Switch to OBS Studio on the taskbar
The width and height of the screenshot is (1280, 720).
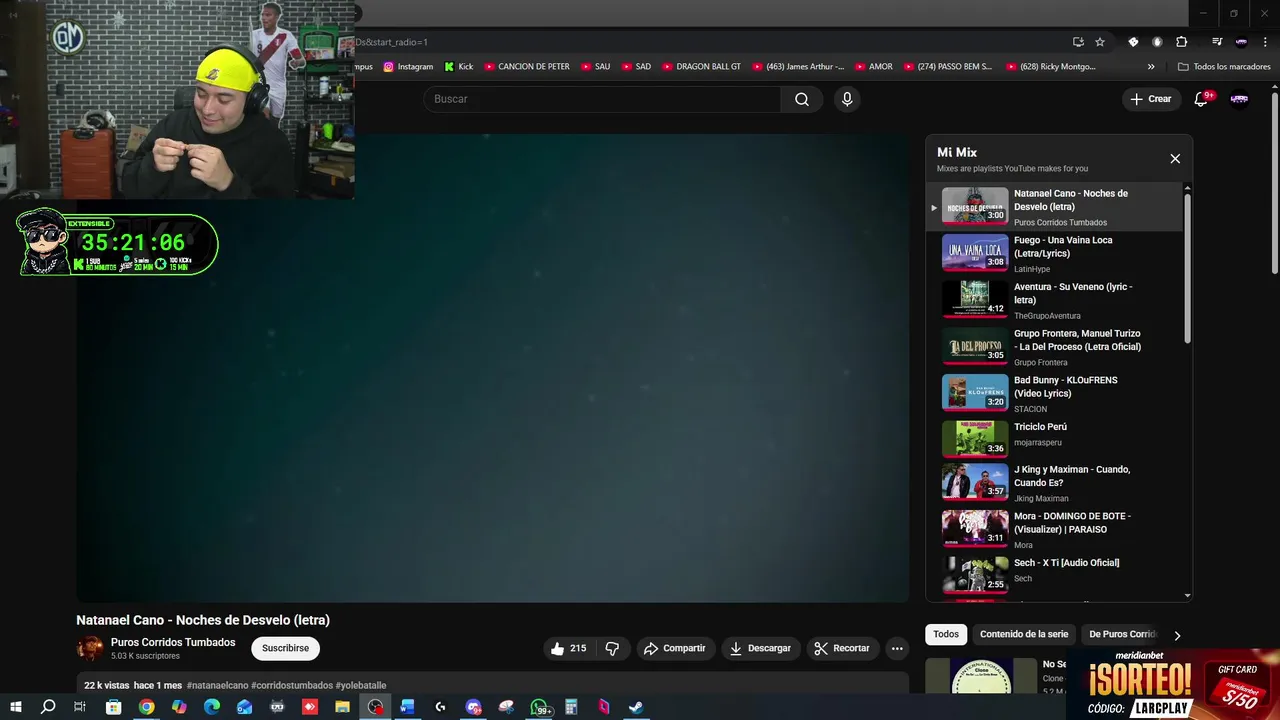pyautogui.click(x=375, y=707)
